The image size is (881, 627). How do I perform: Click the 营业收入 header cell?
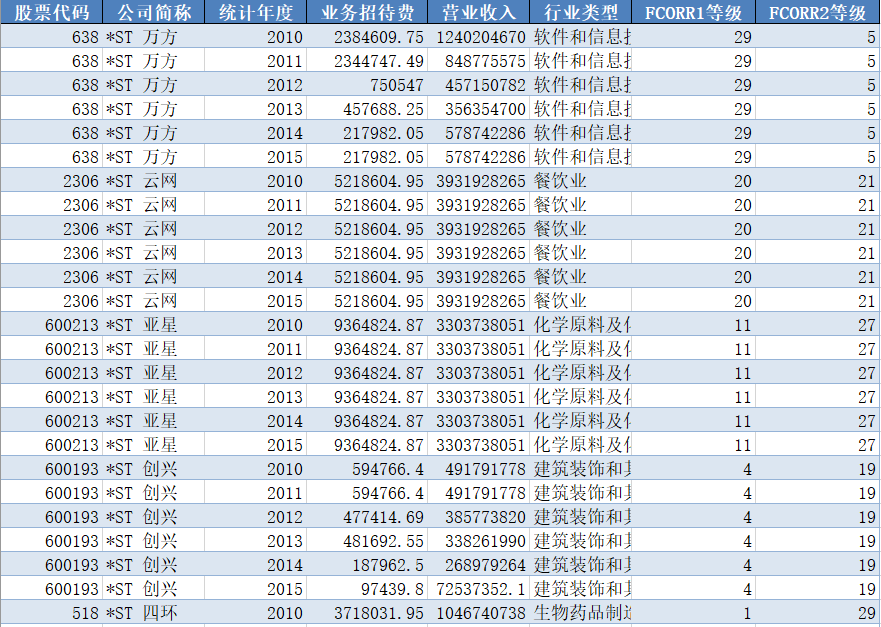479,12
